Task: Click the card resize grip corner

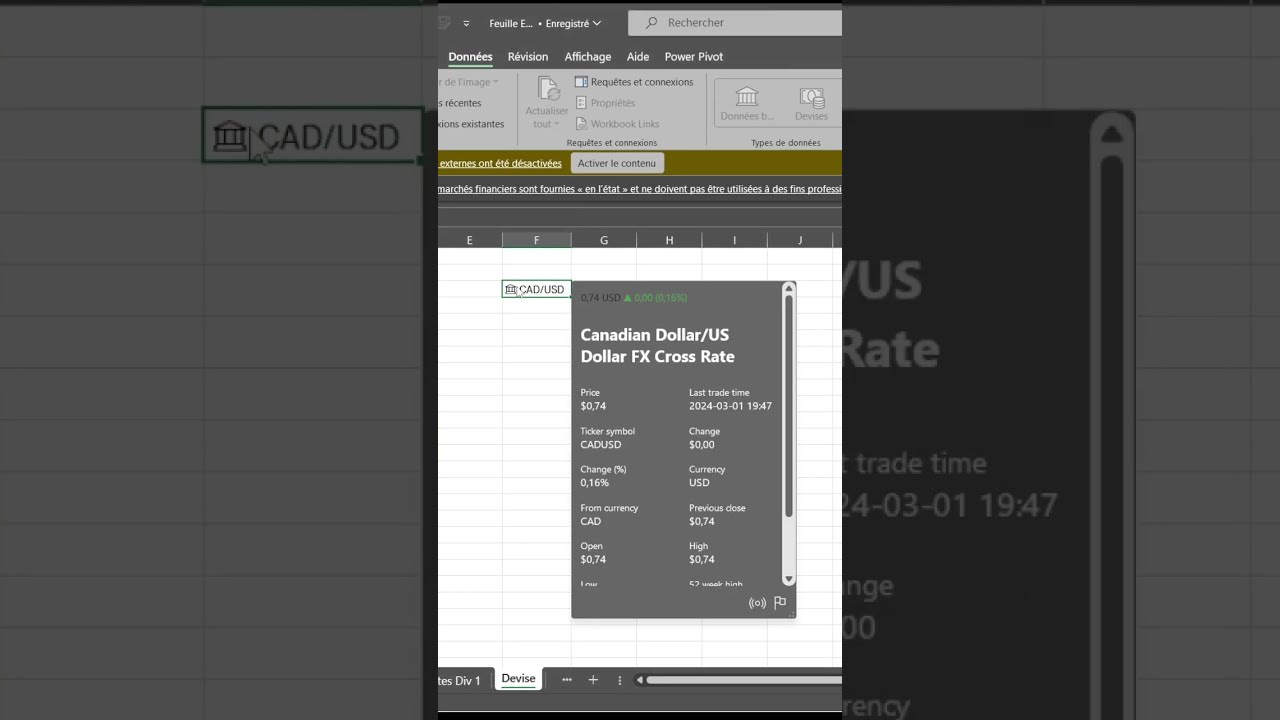Action: click(791, 614)
